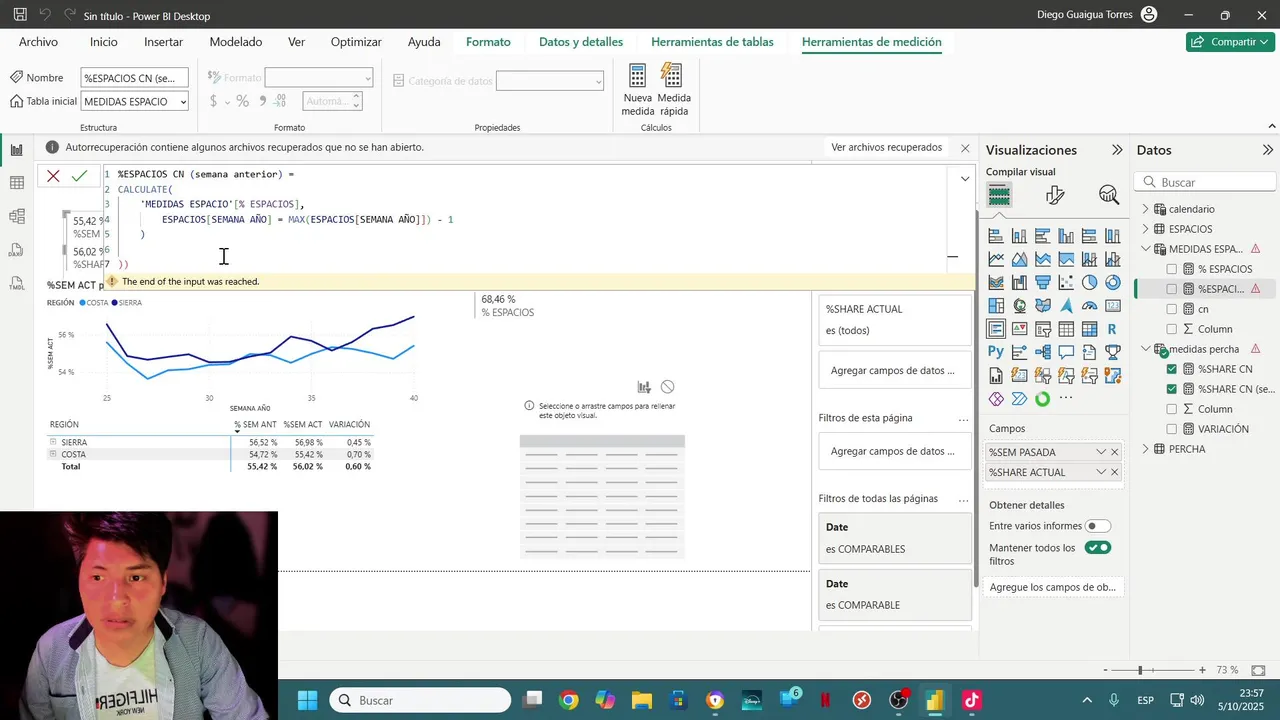Check the VARIACIÓN measure checkbox

(x=1172, y=429)
